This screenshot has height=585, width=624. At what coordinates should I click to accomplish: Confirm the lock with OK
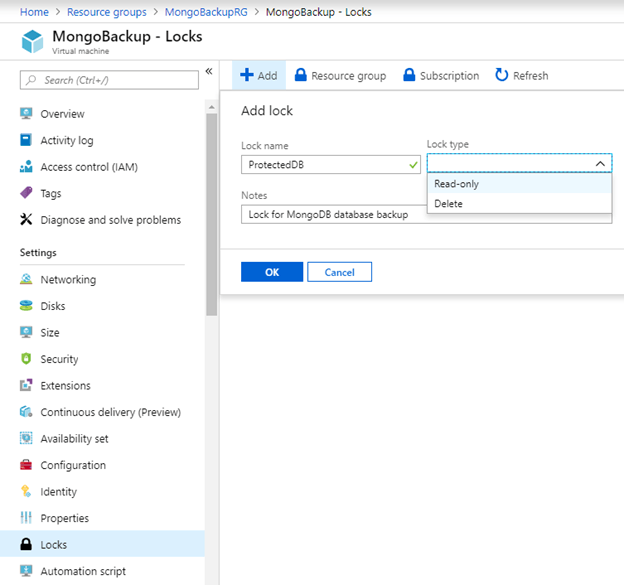(x=272, y=272)
